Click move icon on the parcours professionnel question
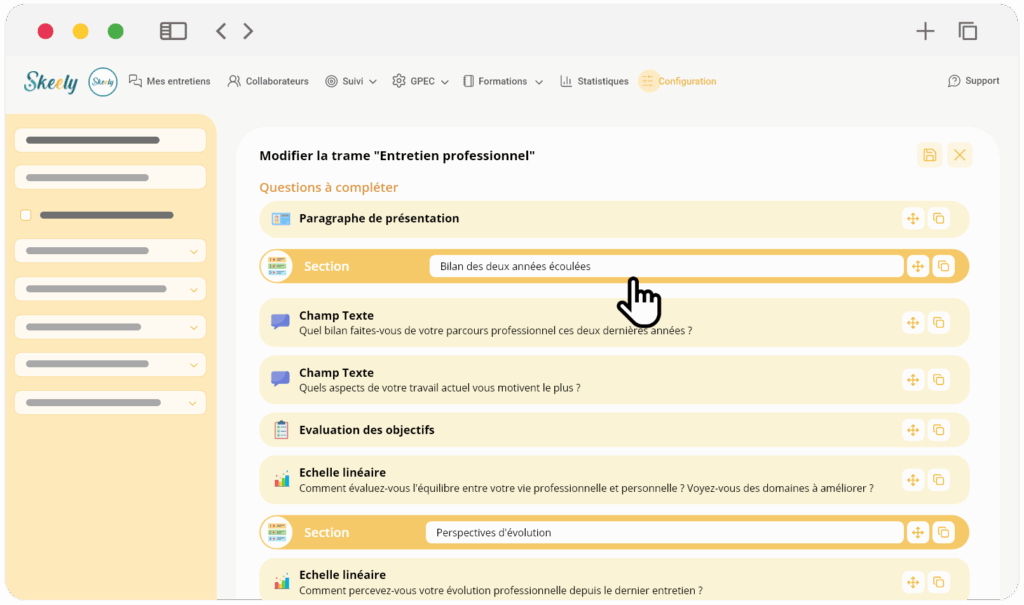The image size is (1024, 605). pos(913,323)
